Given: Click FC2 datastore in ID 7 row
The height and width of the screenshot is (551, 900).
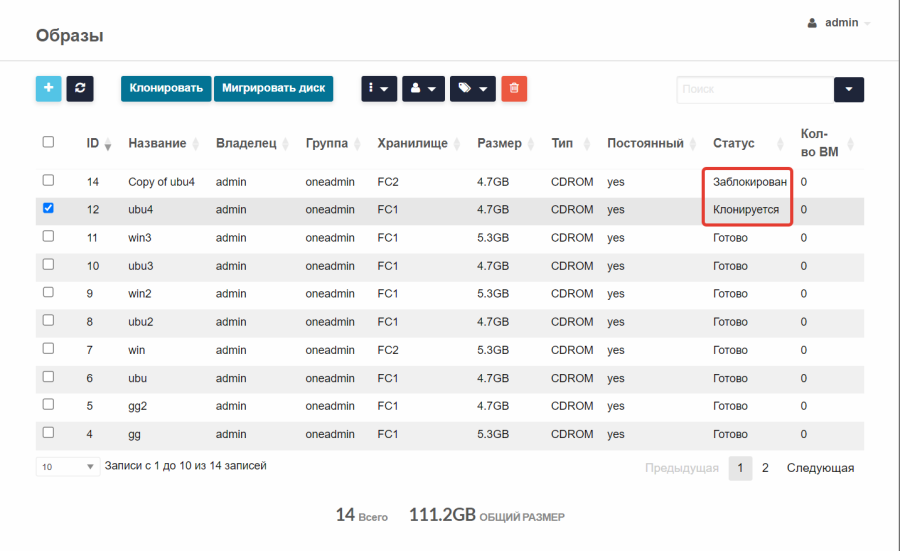Looking at the screenshot, I should [387, 350].
